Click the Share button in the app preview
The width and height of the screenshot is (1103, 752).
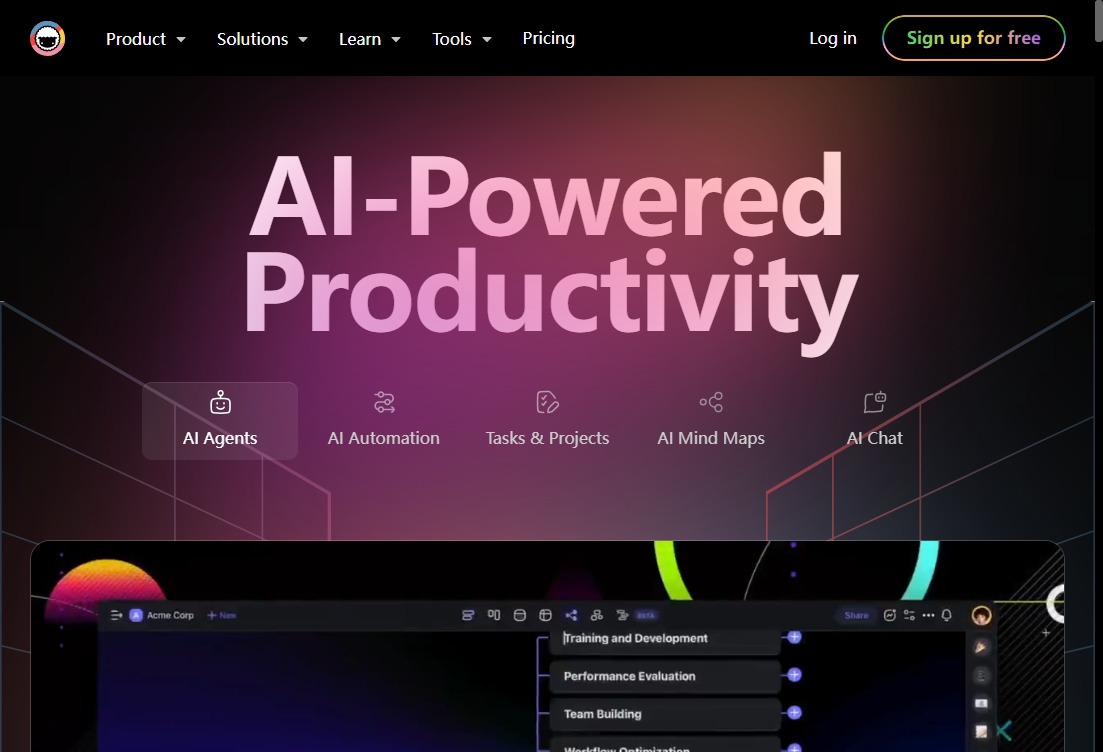click(x=856, y=615)
